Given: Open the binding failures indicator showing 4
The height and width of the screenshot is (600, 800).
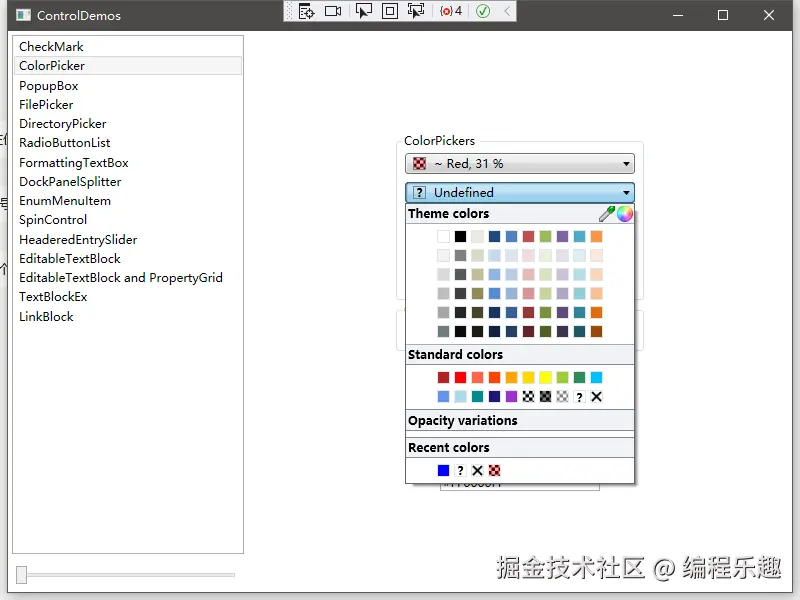Looking at the screenshot, I should [451, 11].
